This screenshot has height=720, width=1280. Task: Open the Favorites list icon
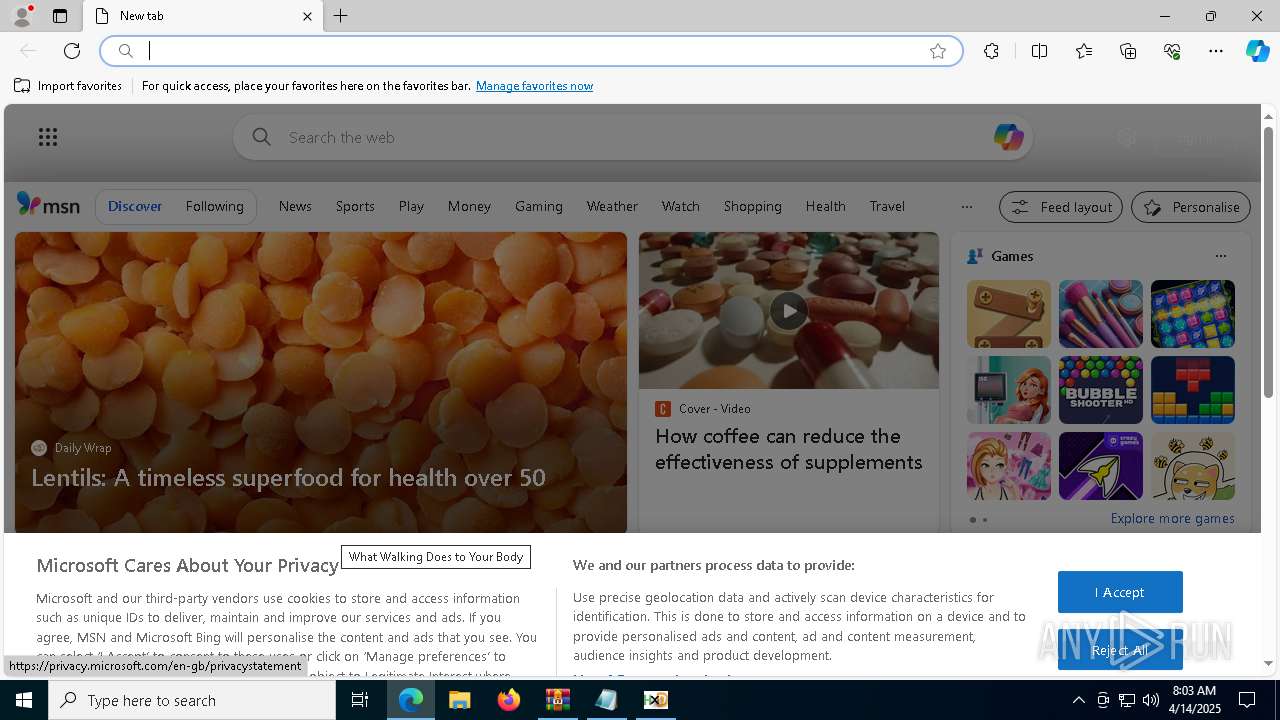tap(1084, 51)
